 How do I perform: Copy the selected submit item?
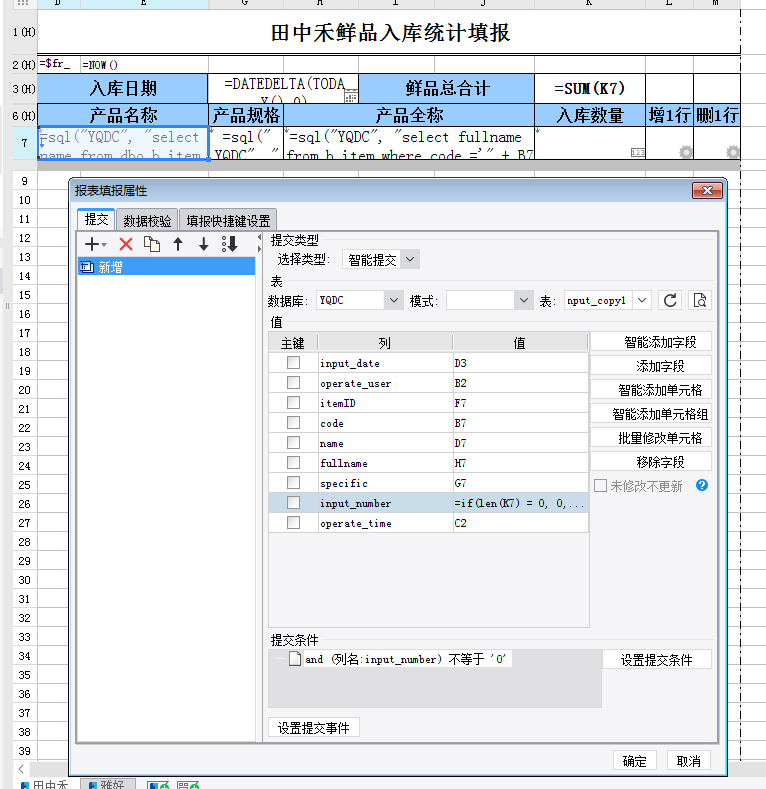pos(151,245)
